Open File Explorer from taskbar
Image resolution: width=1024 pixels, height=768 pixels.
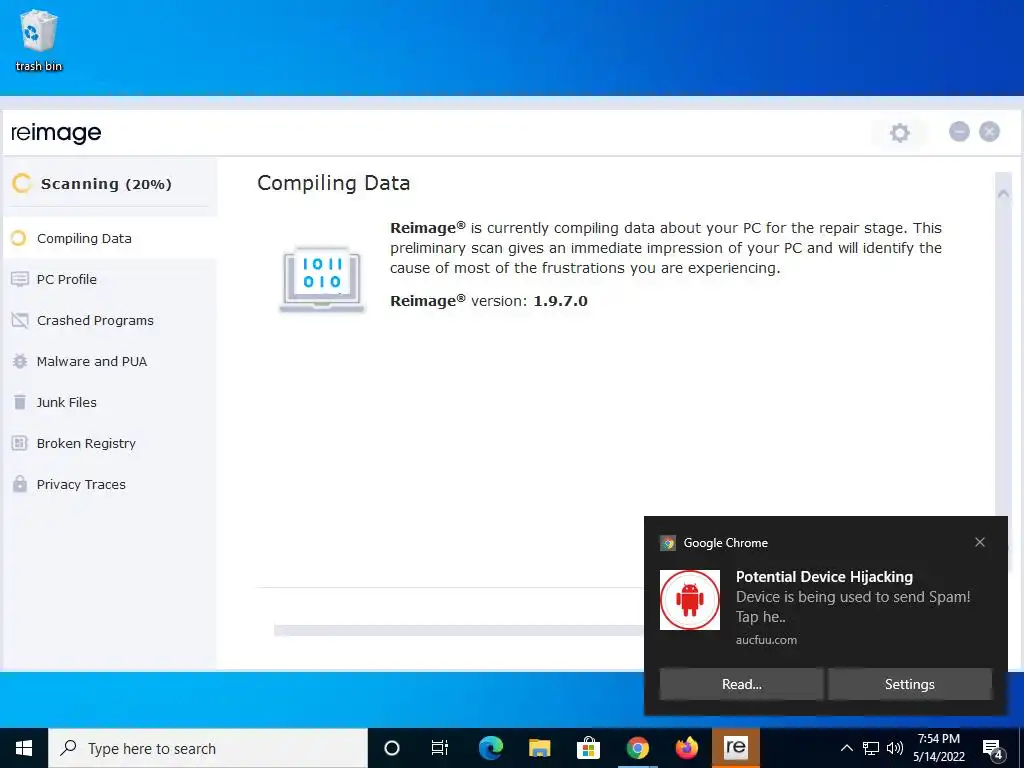coord(539,748)
